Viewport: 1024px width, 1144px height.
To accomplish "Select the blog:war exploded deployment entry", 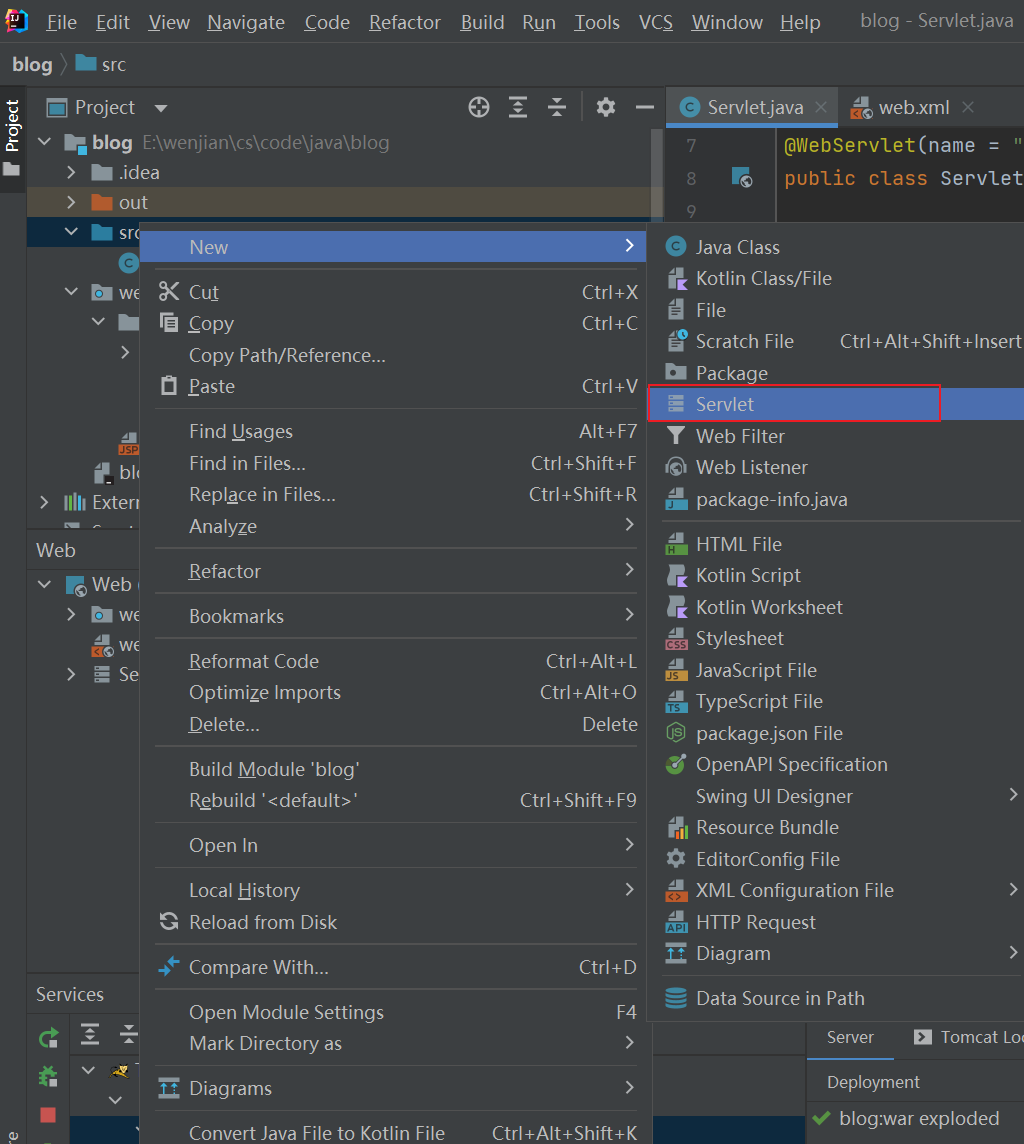I will pos(906,1118).
